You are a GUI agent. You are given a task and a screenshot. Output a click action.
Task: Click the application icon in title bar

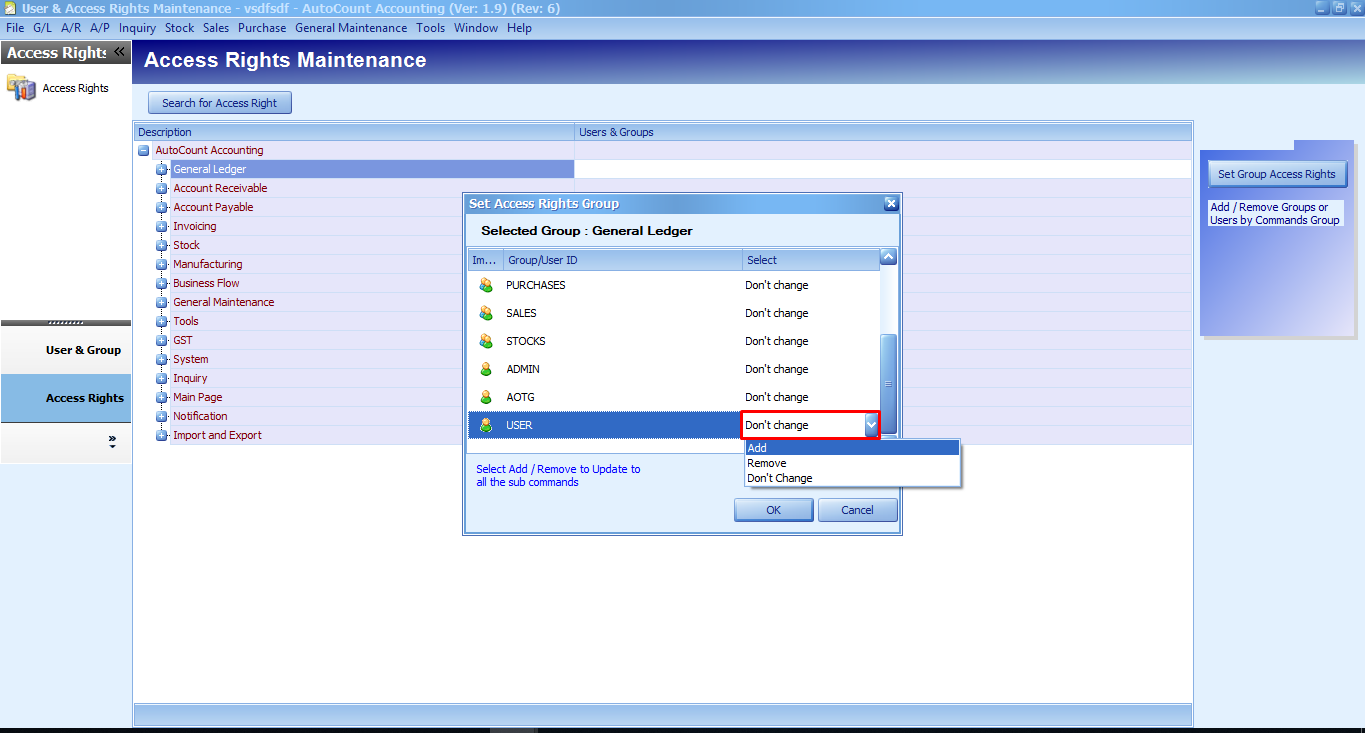(9, 8)
